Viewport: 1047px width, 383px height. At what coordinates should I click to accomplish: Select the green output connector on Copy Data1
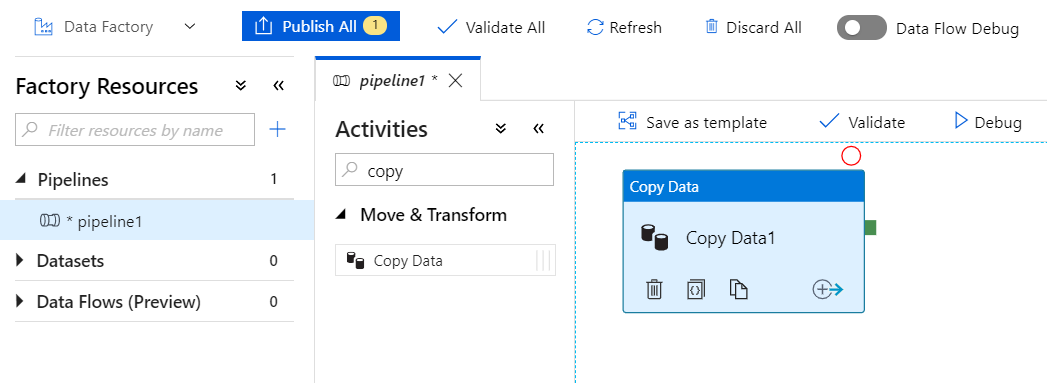[x=870, y=228]
